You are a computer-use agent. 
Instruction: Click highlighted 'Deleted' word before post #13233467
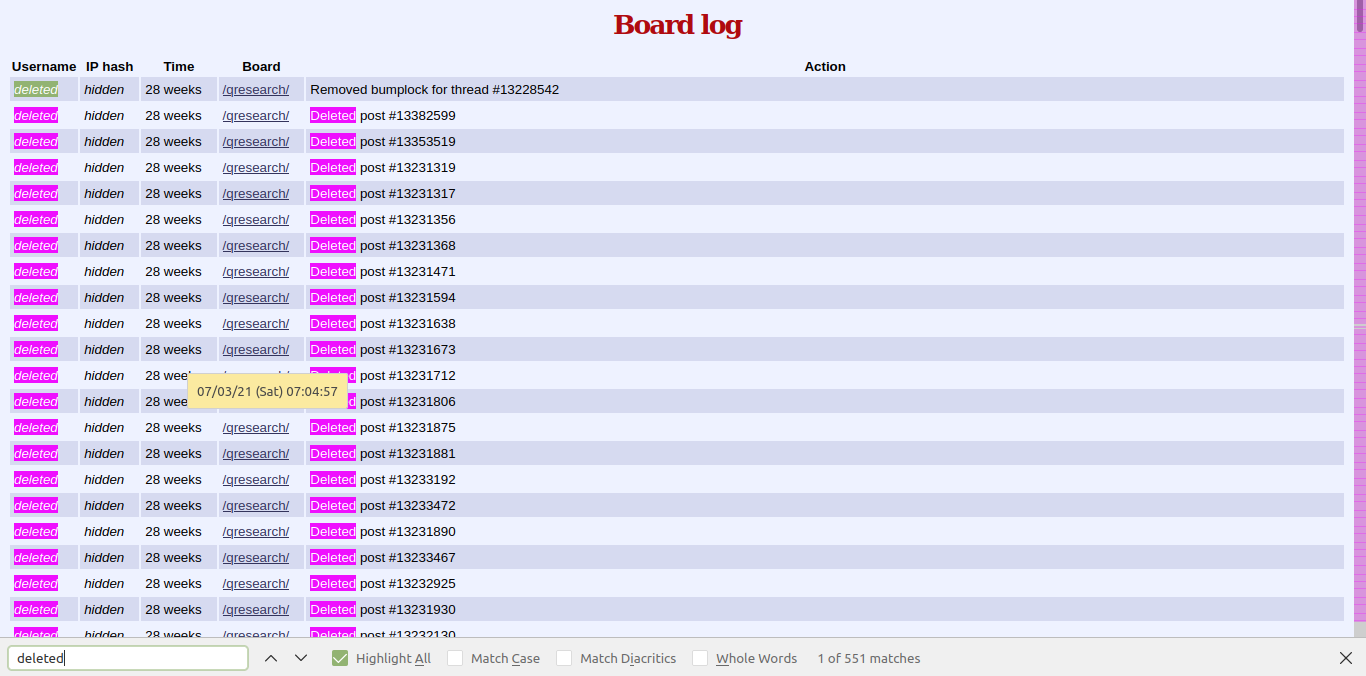[x=333, y=558]
